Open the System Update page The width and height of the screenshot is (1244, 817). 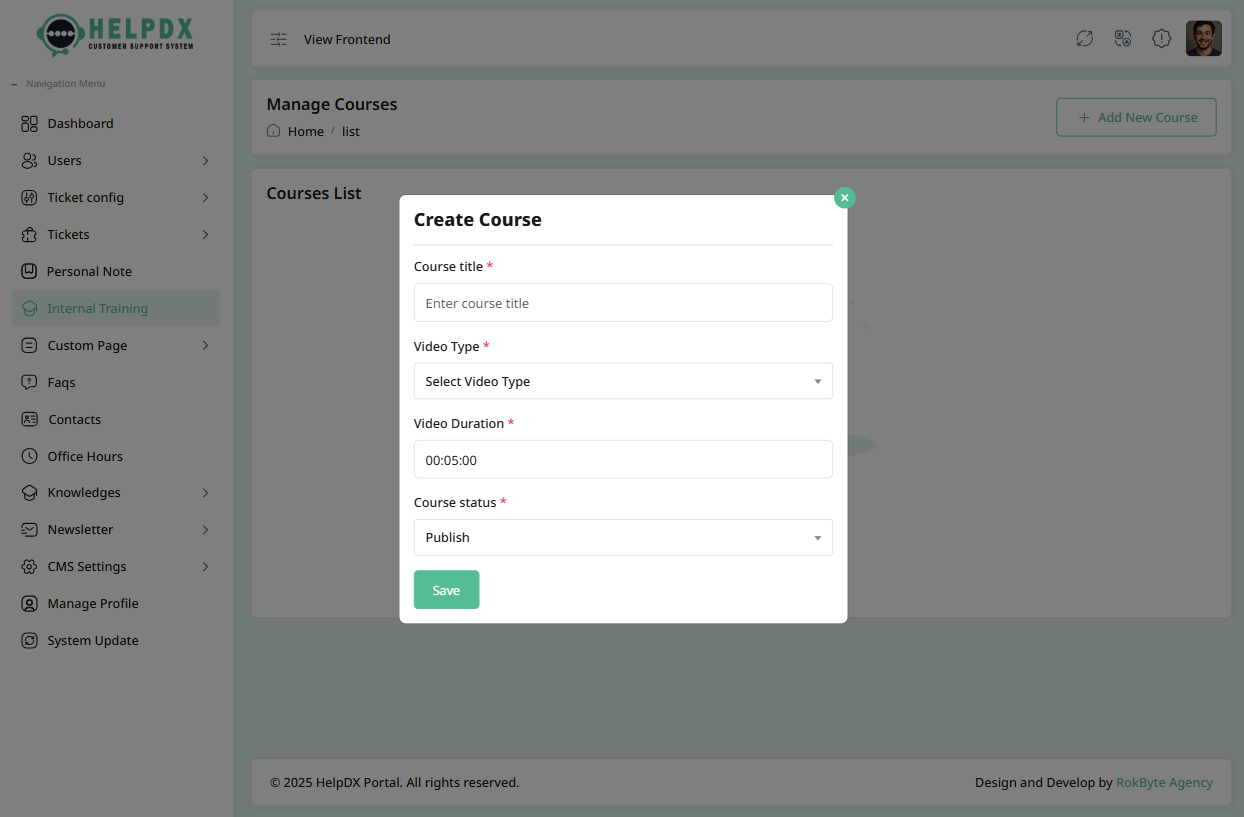pyautogui.click(x=92, y=640)
